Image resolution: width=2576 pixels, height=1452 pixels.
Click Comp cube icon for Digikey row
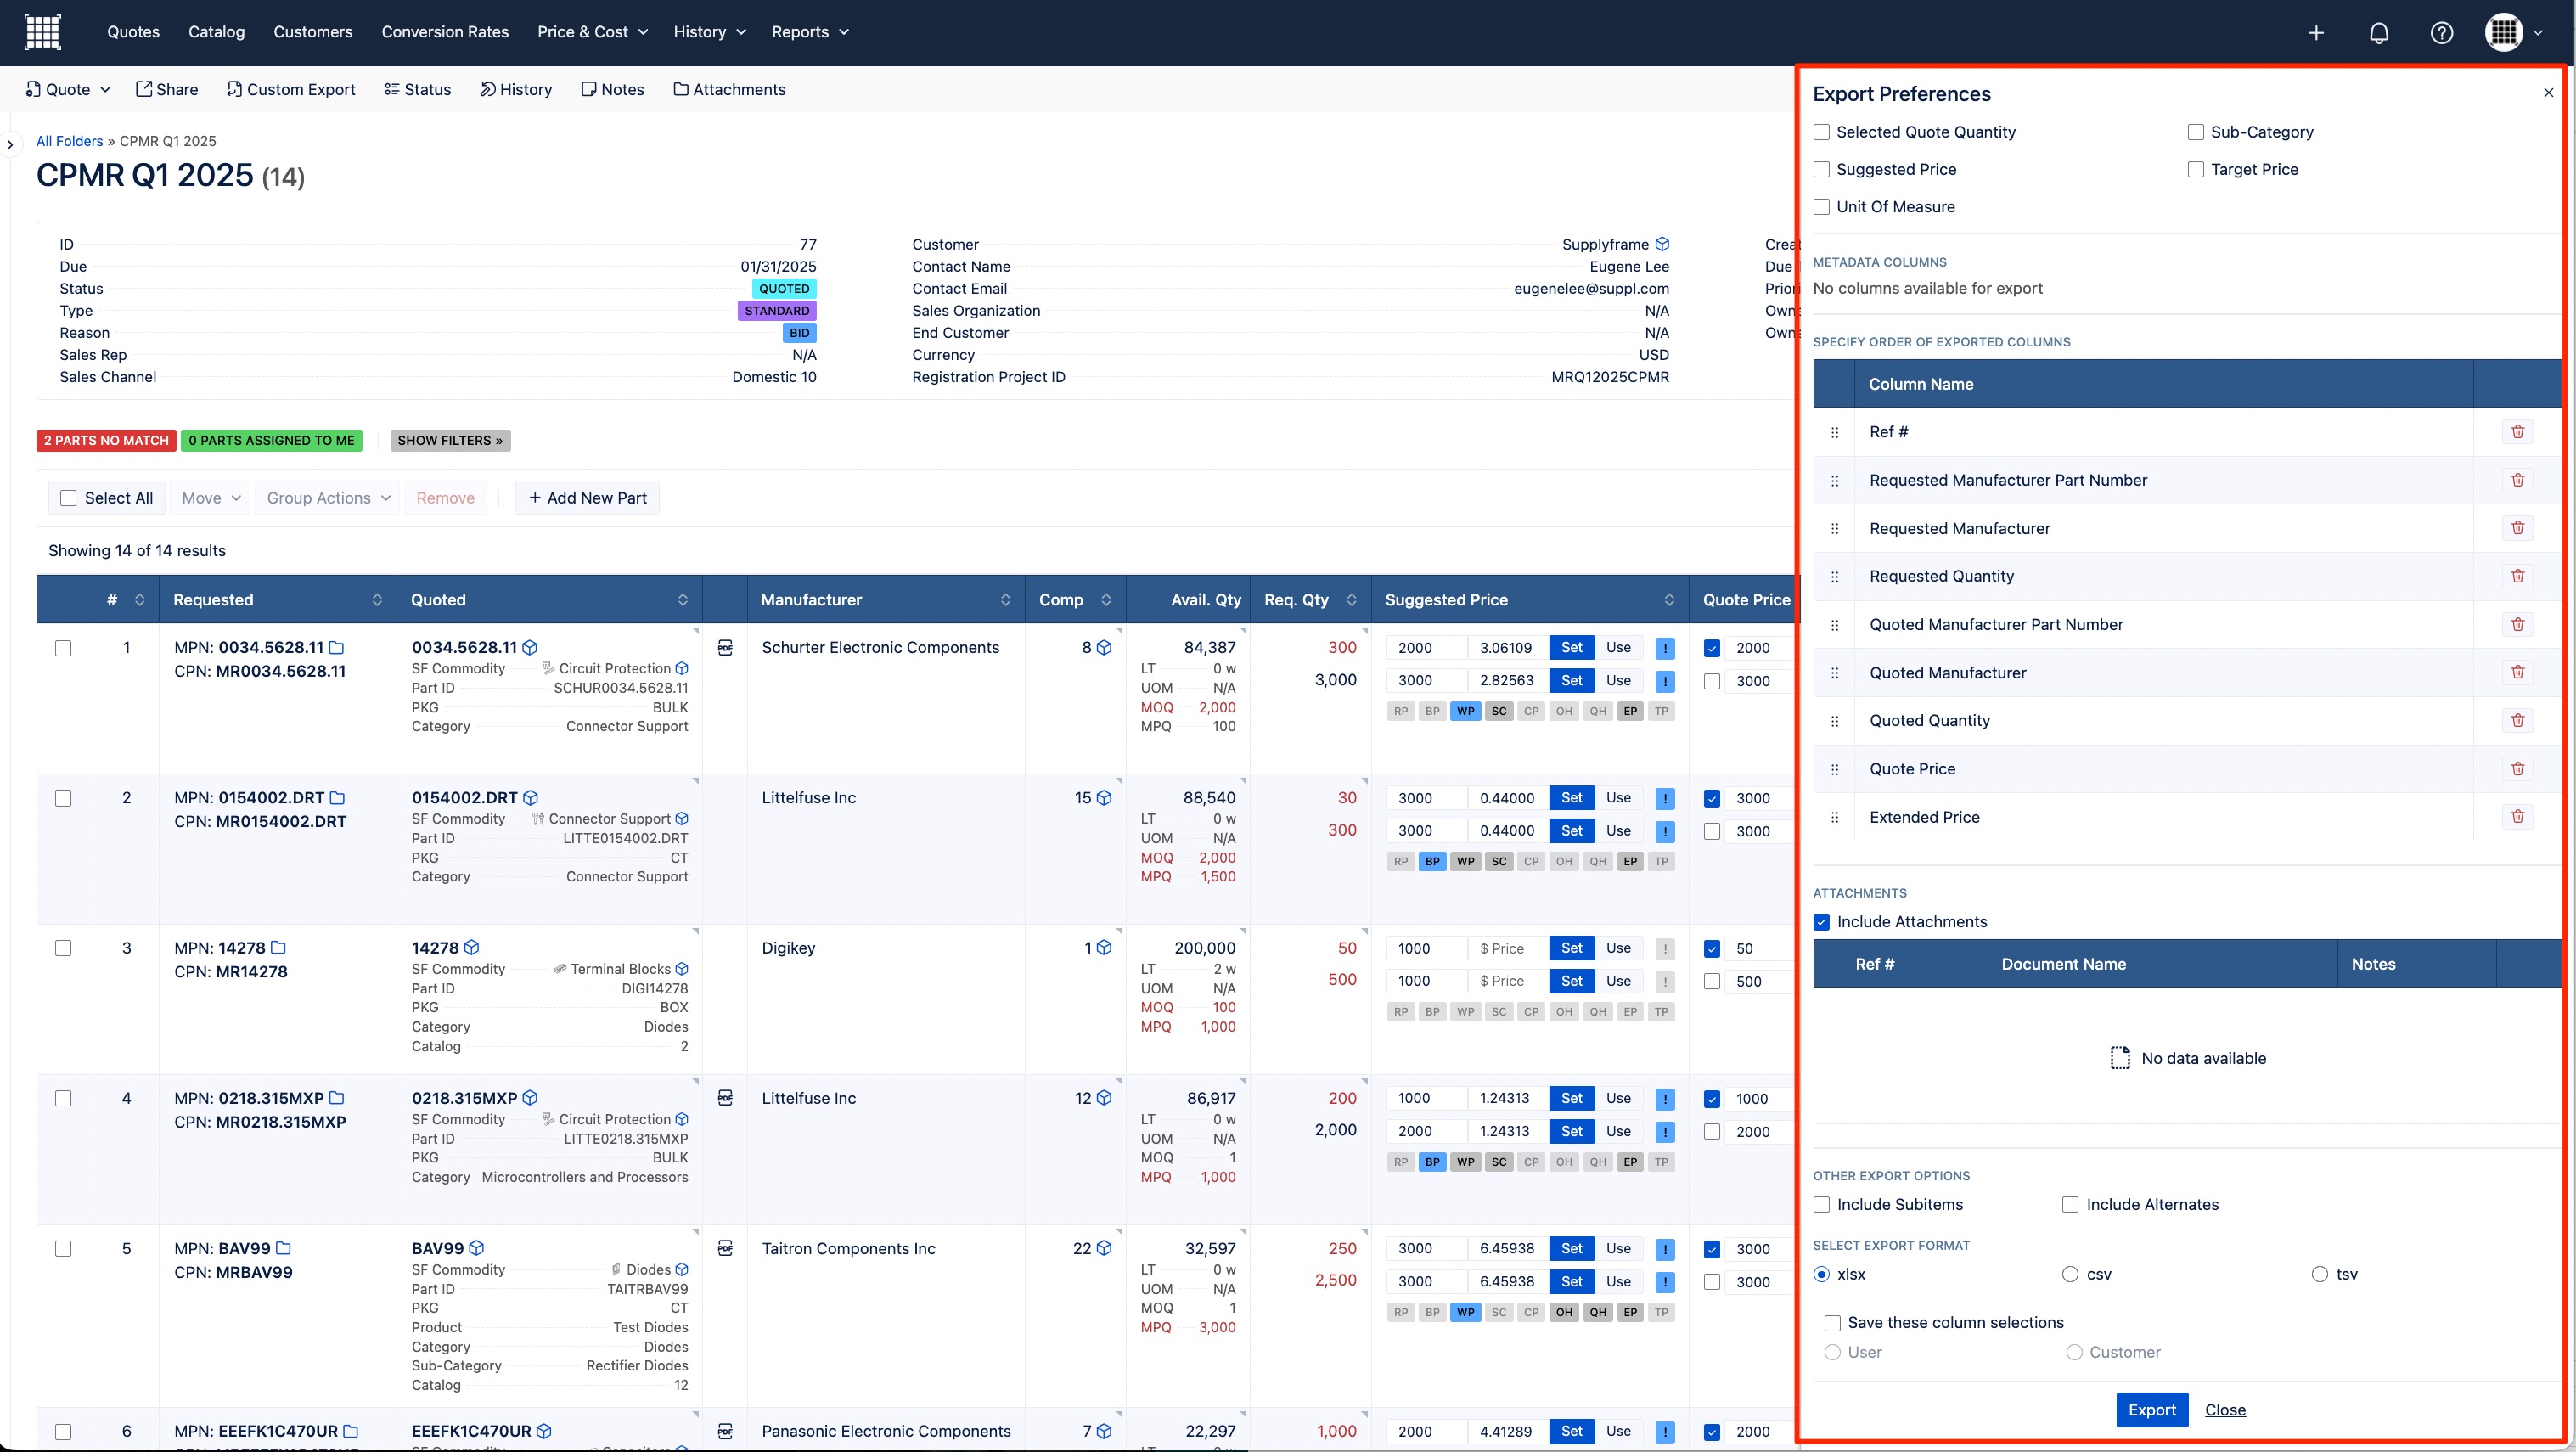tap(1104, 947)
